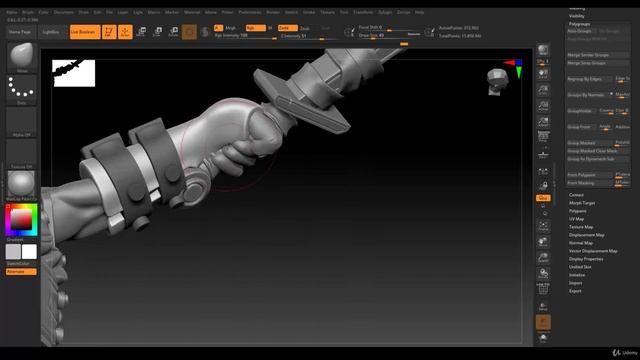Image resolution: width=640 pixels, height=360 pixels.
Task: Expand the Displacement Map section
Action: [587, 235]
